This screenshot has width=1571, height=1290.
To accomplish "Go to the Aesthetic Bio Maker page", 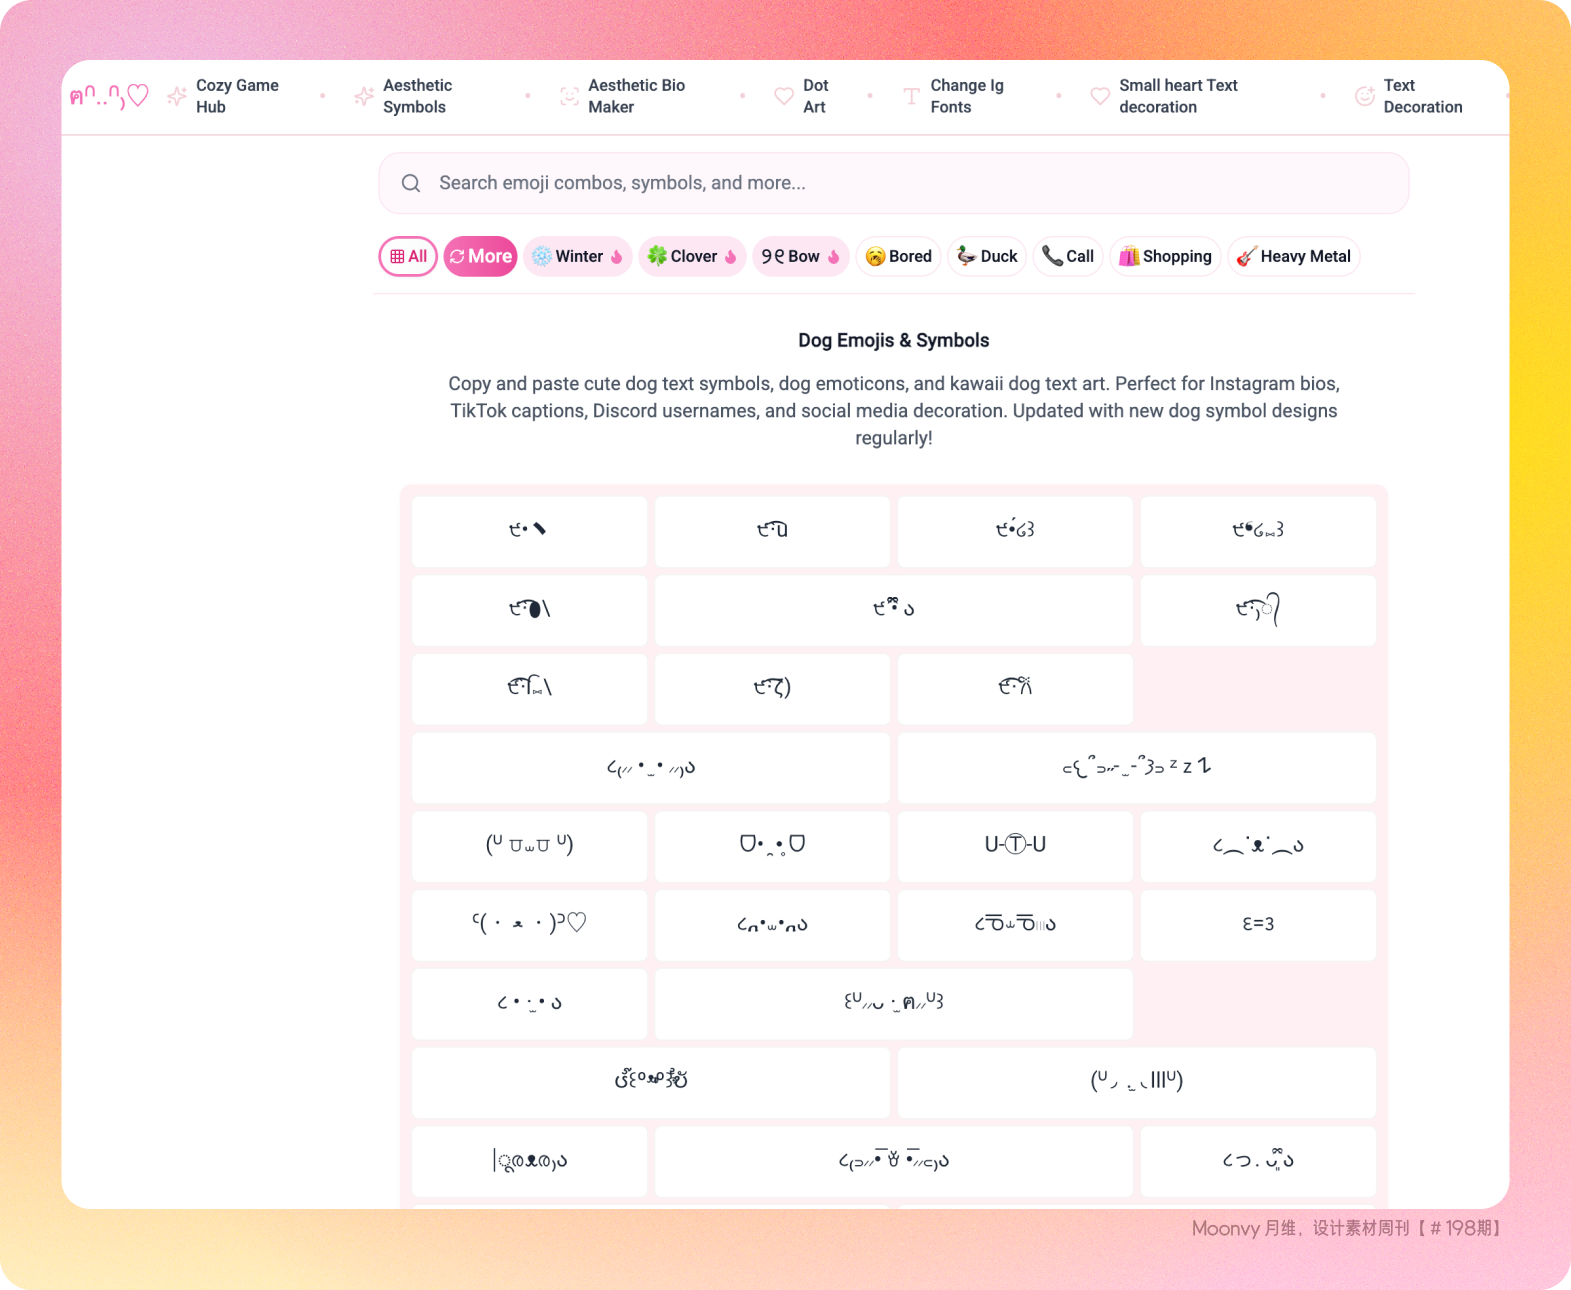I will pos(636,96).
